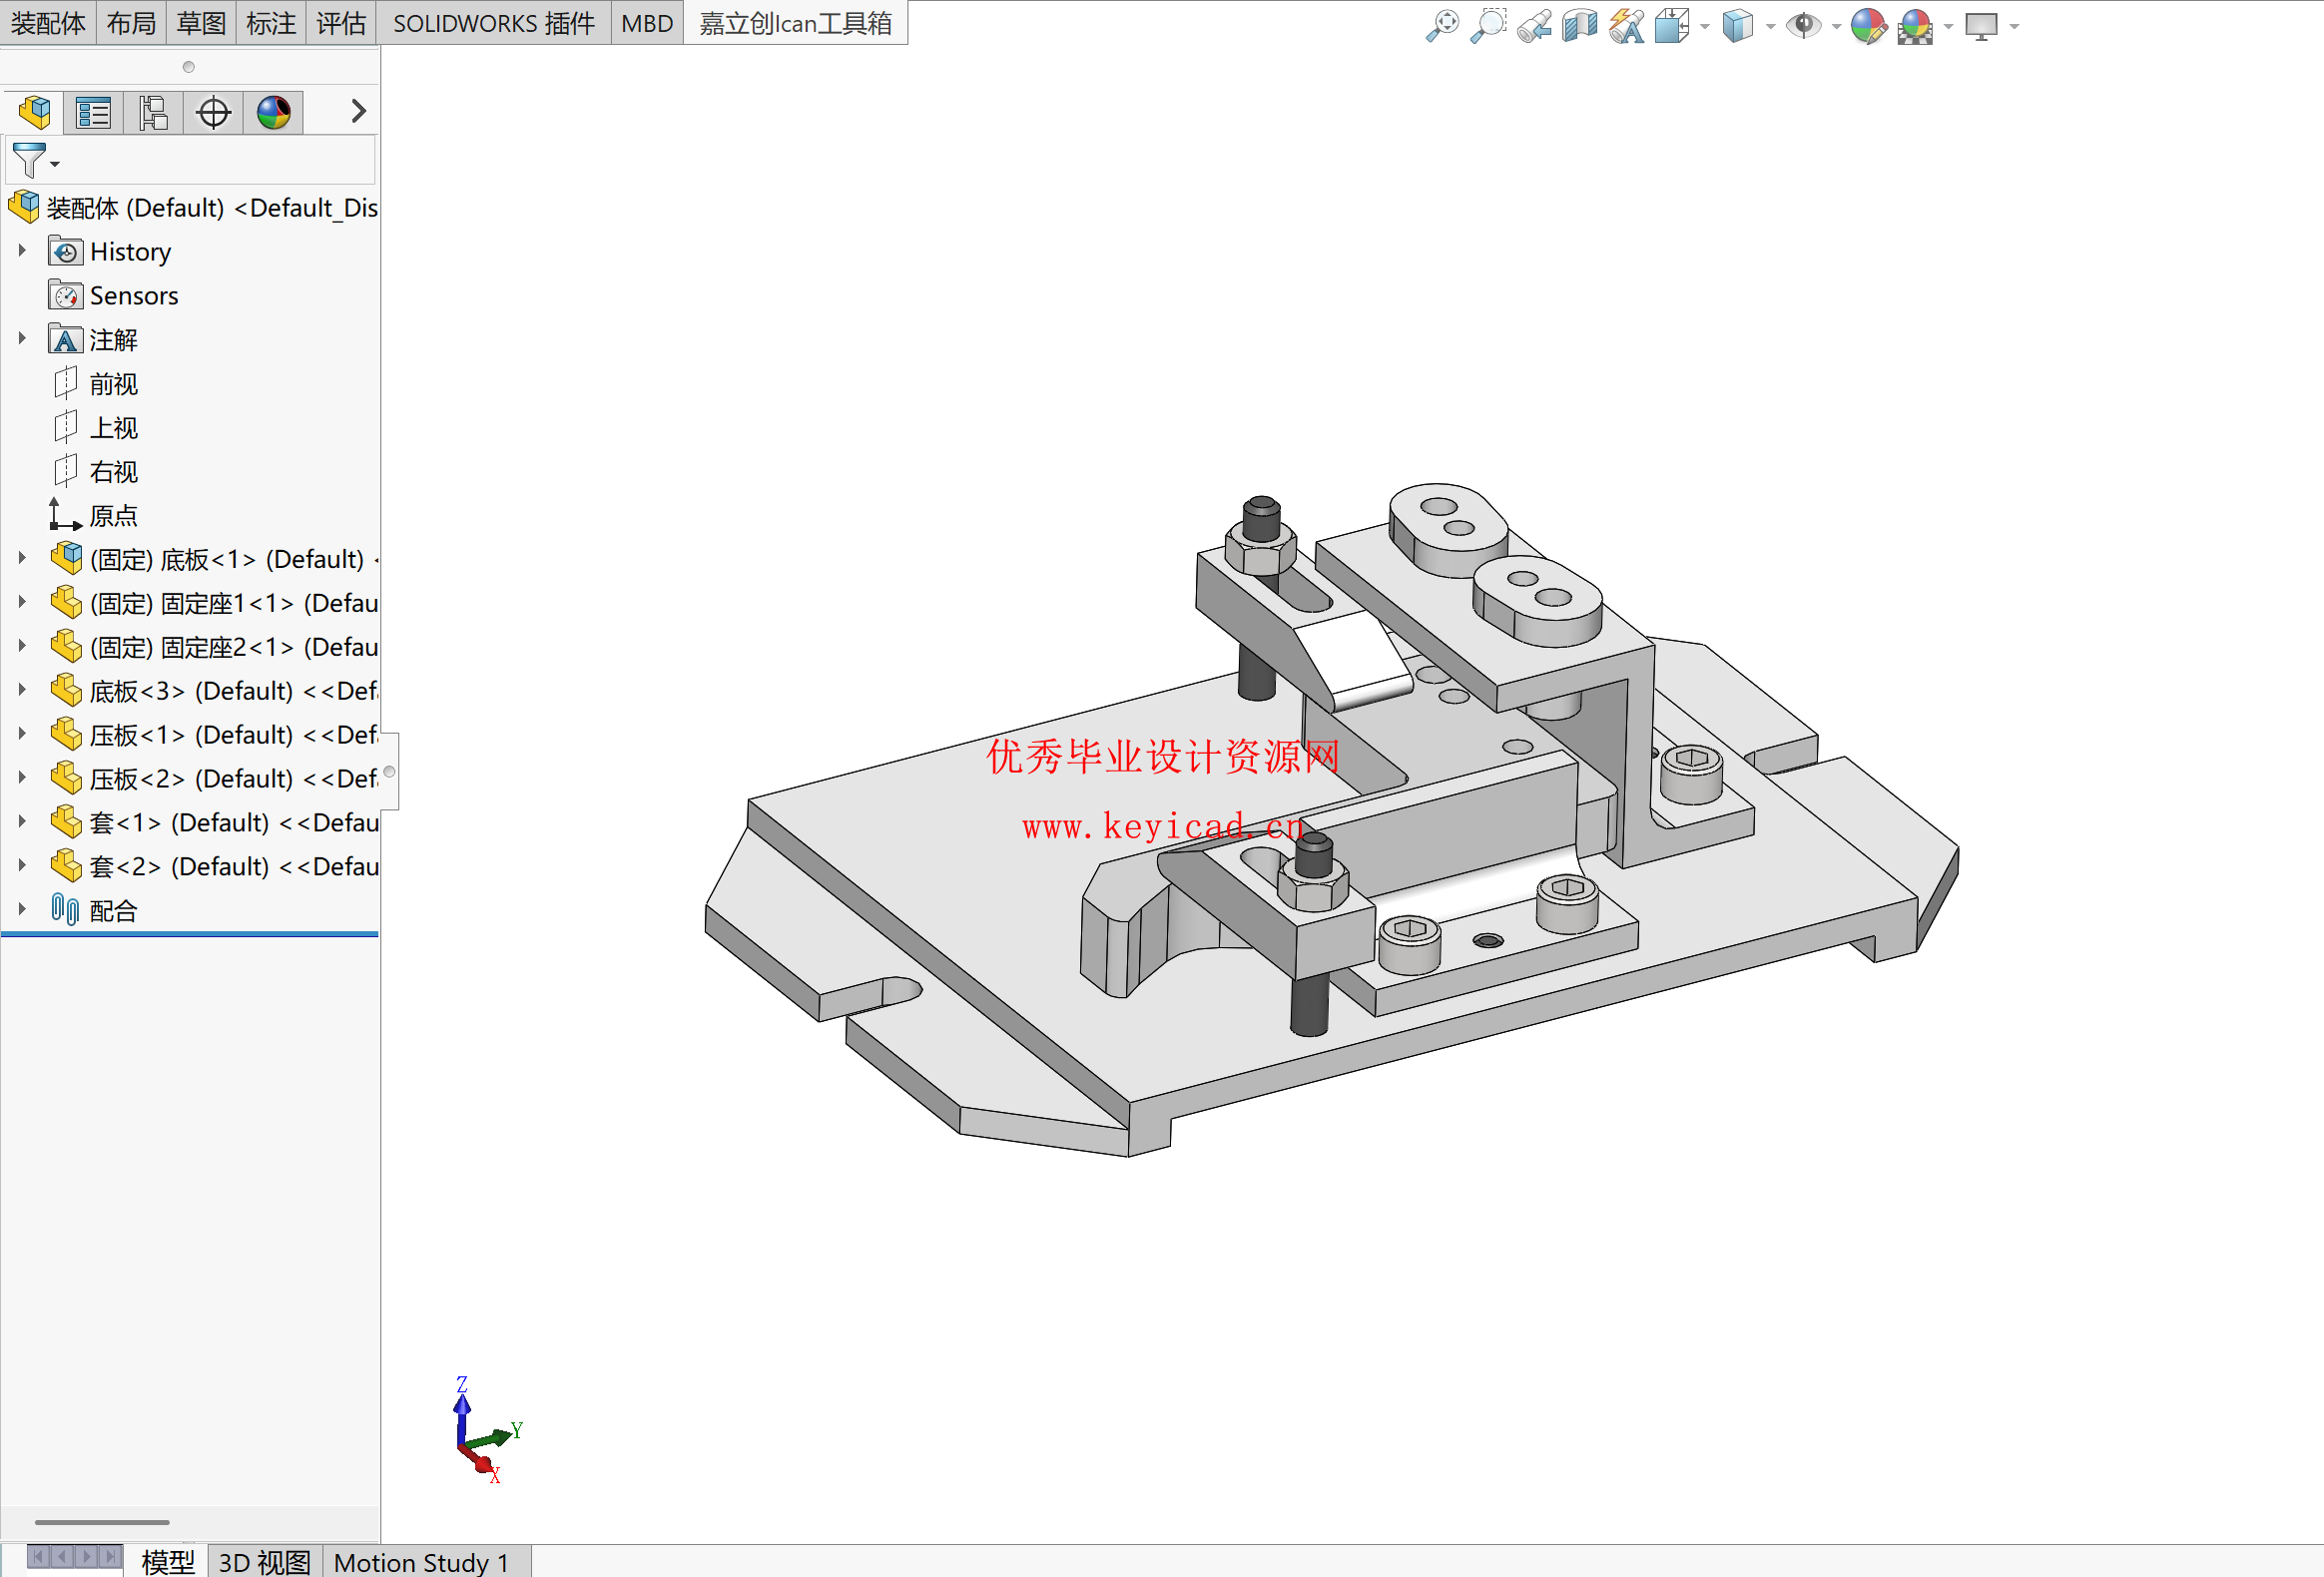The width and height of the screenshot is (2324, 1577).
Task: Switch to the DimXpertManager crosshair tab
Action: (x=214, y=112)
